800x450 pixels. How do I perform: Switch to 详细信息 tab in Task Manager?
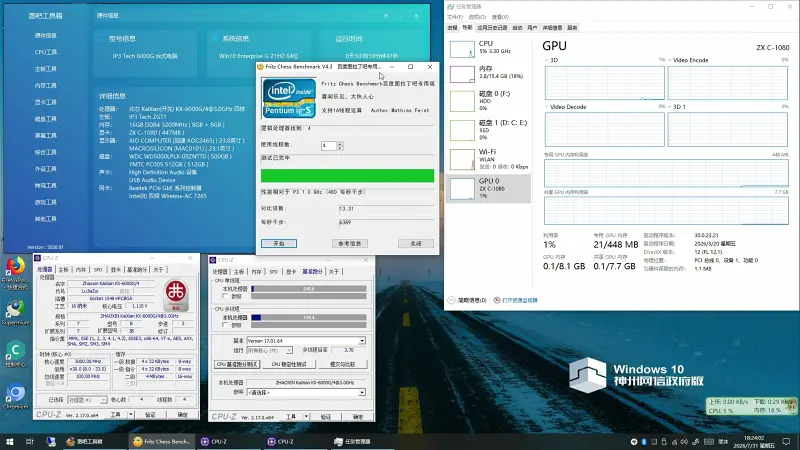tap(552, 28)
